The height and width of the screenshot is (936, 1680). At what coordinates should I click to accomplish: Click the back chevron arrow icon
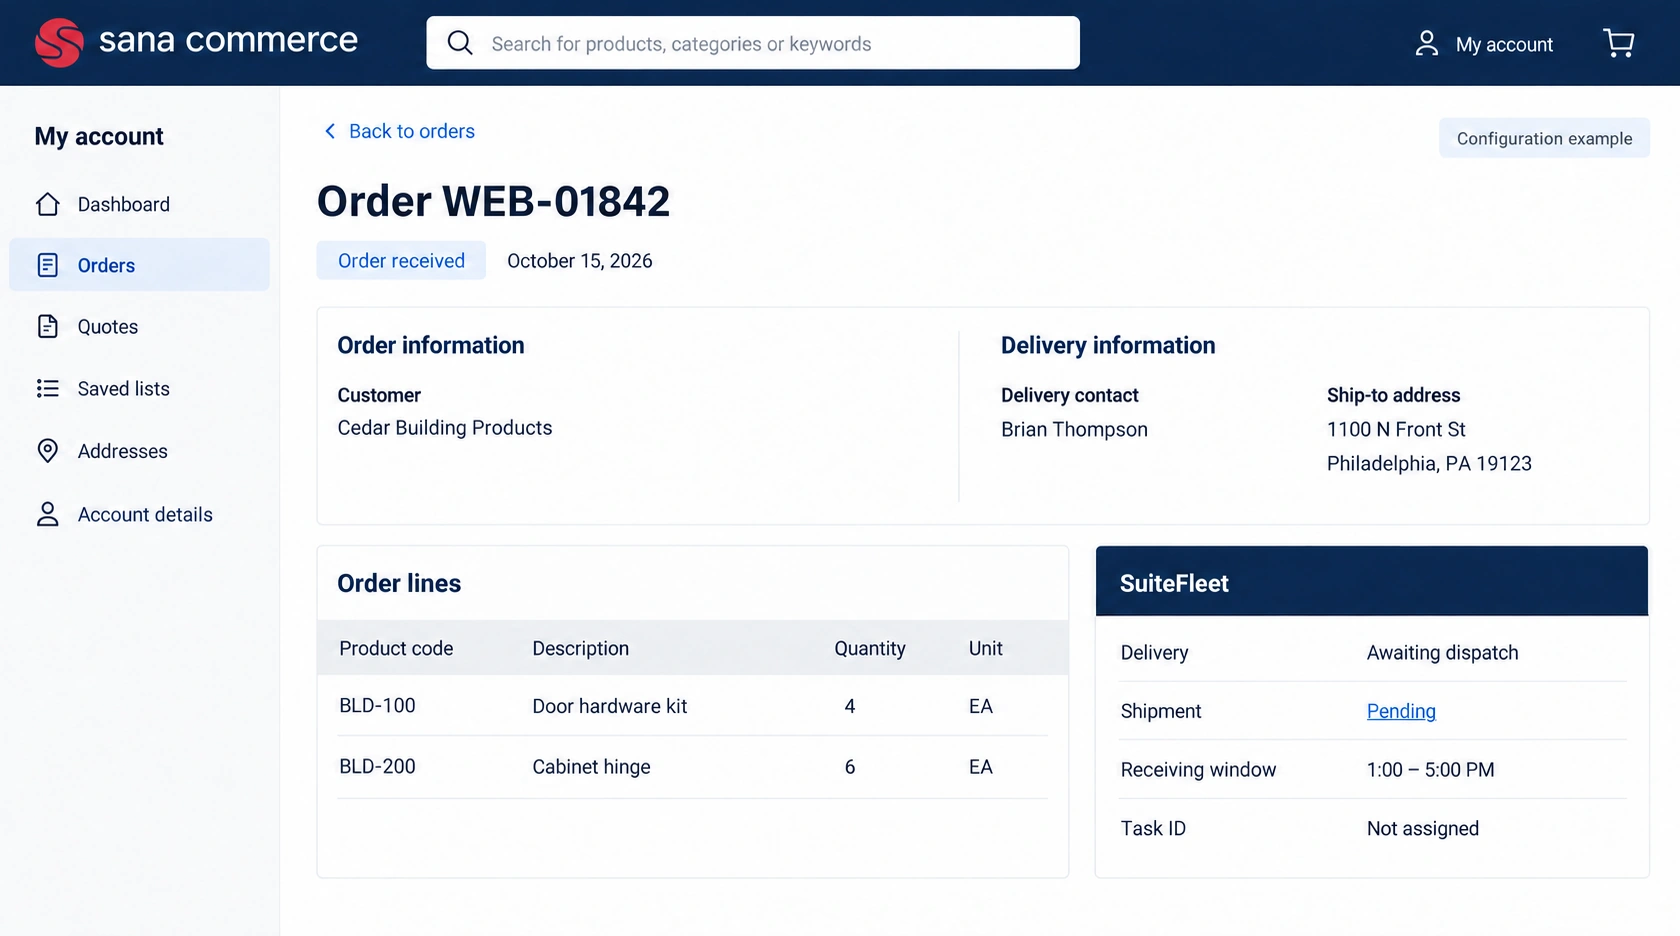point(330,131)
